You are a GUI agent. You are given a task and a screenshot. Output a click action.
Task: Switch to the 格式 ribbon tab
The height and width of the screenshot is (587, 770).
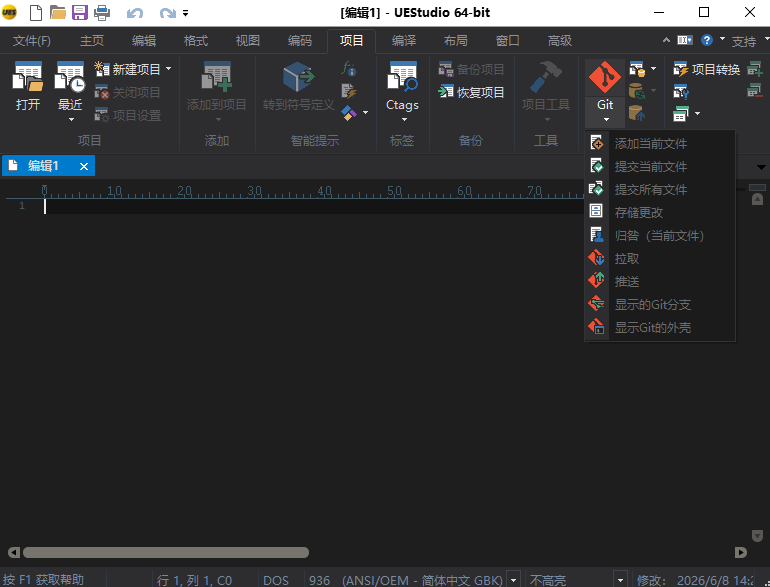[x=195, y=41]
